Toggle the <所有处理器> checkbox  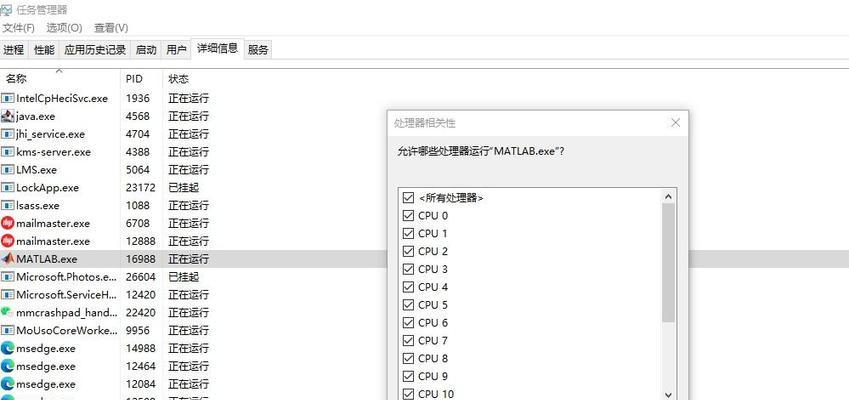tap(408, 198)
